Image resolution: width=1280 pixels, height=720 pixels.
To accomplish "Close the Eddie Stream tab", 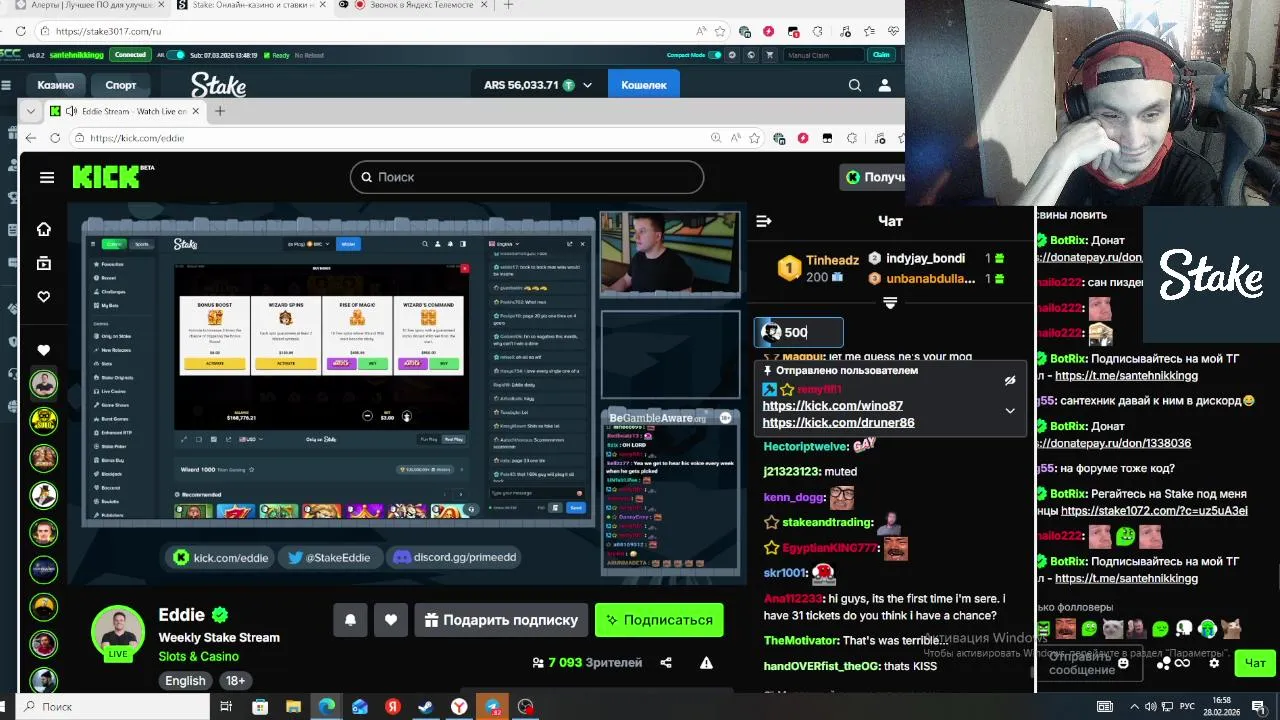I will pyautogui.click(x=196, y=111).
